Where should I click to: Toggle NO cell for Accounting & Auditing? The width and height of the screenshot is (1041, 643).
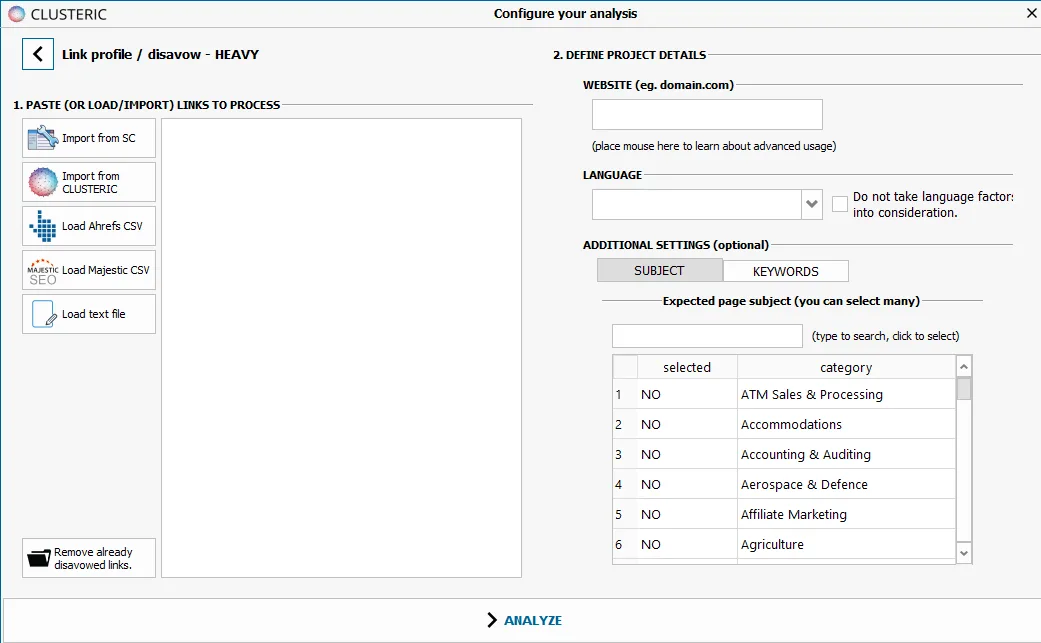pyautogui.click(x=687, y=455)
